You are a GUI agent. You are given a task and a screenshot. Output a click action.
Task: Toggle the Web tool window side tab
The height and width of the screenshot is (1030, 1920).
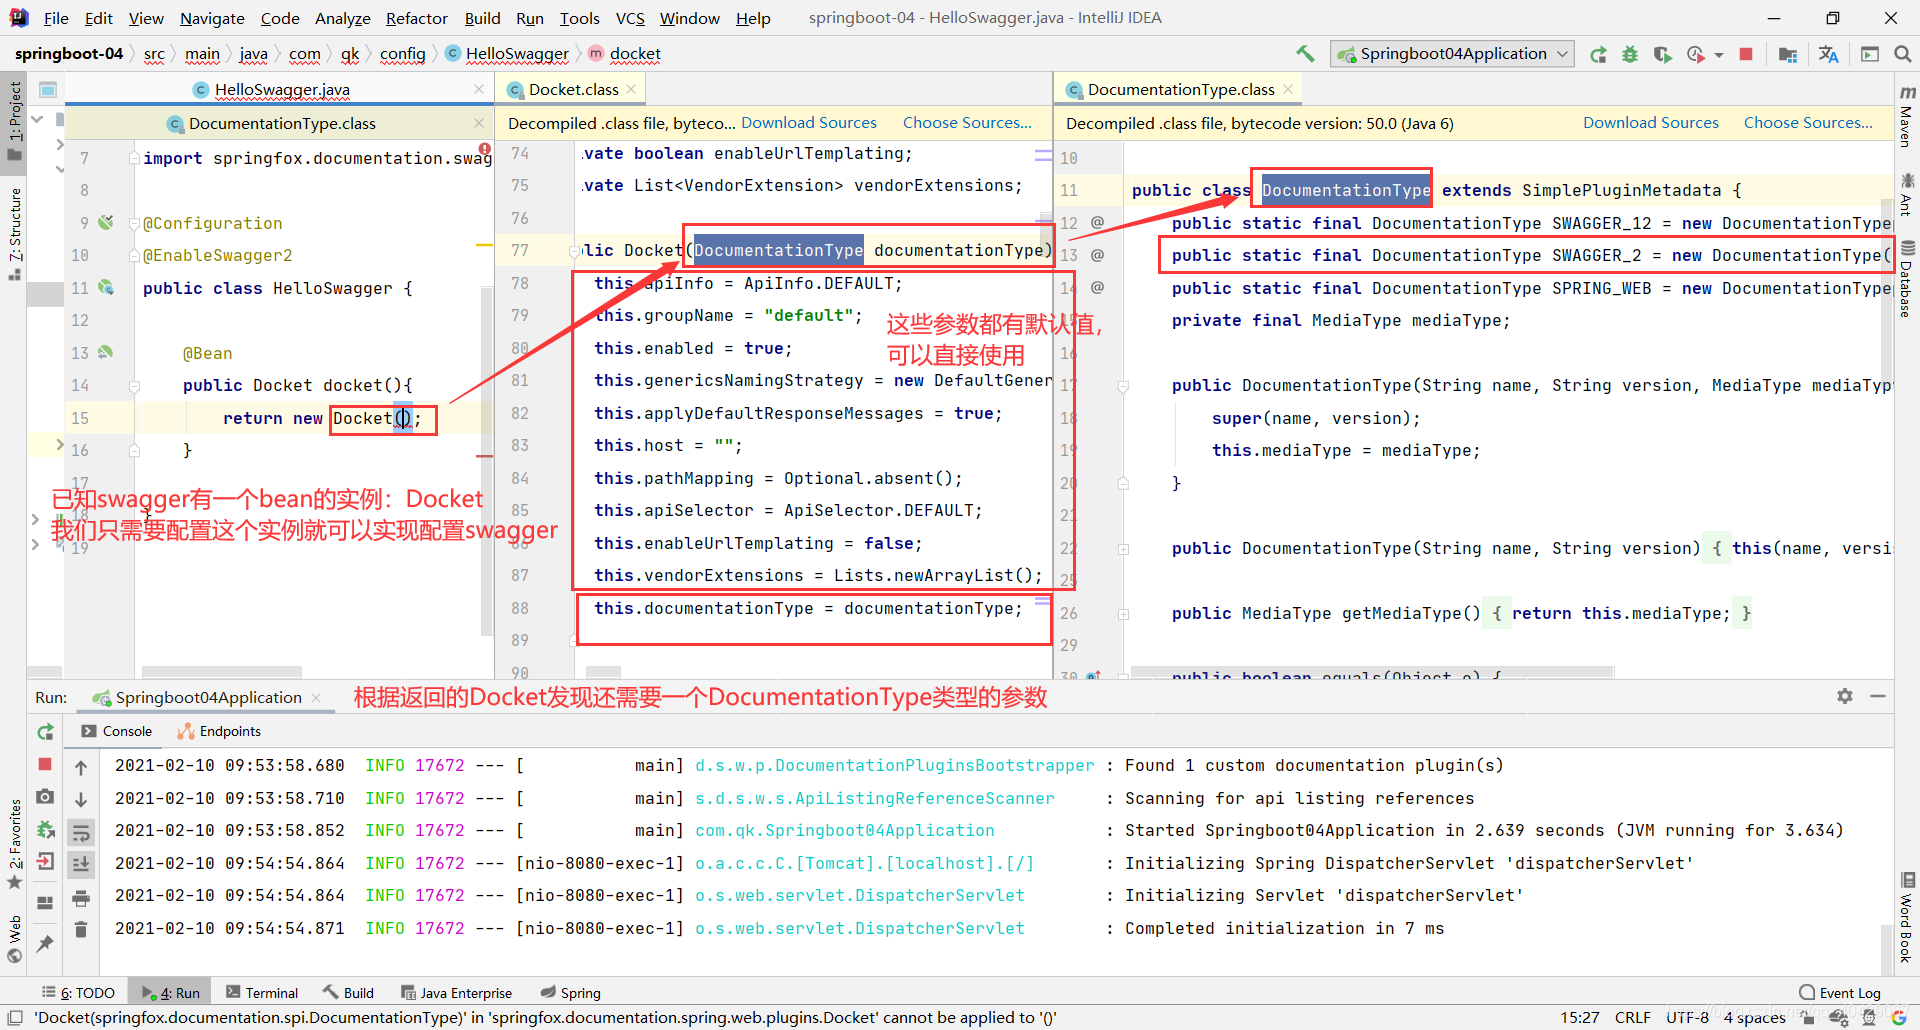(x=14, y=938)
